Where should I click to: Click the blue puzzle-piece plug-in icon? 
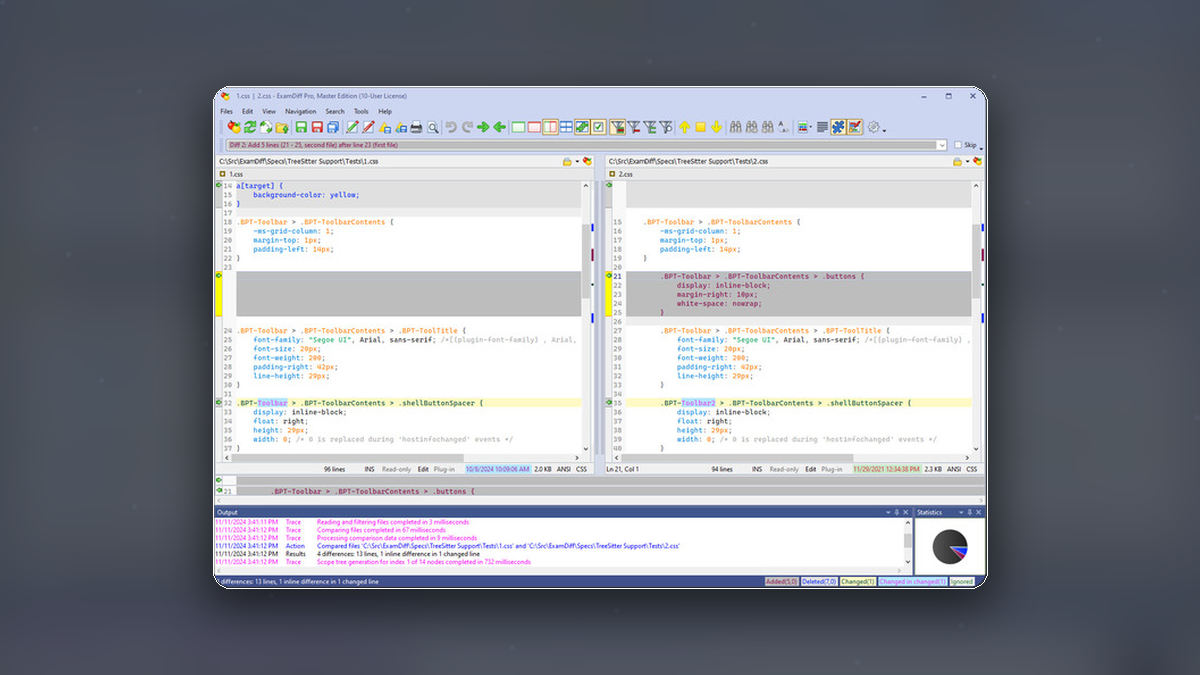pos(838,127)
